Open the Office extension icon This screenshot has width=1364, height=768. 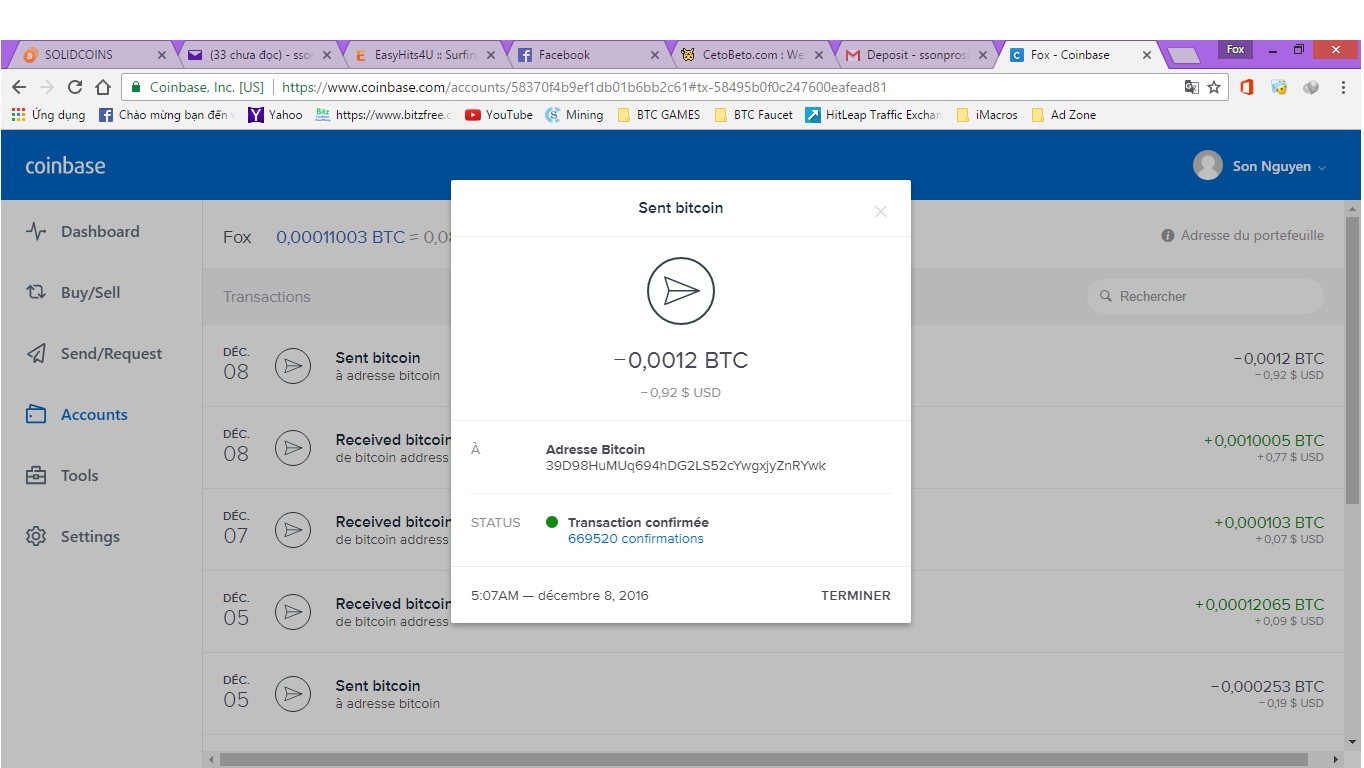1247,87
